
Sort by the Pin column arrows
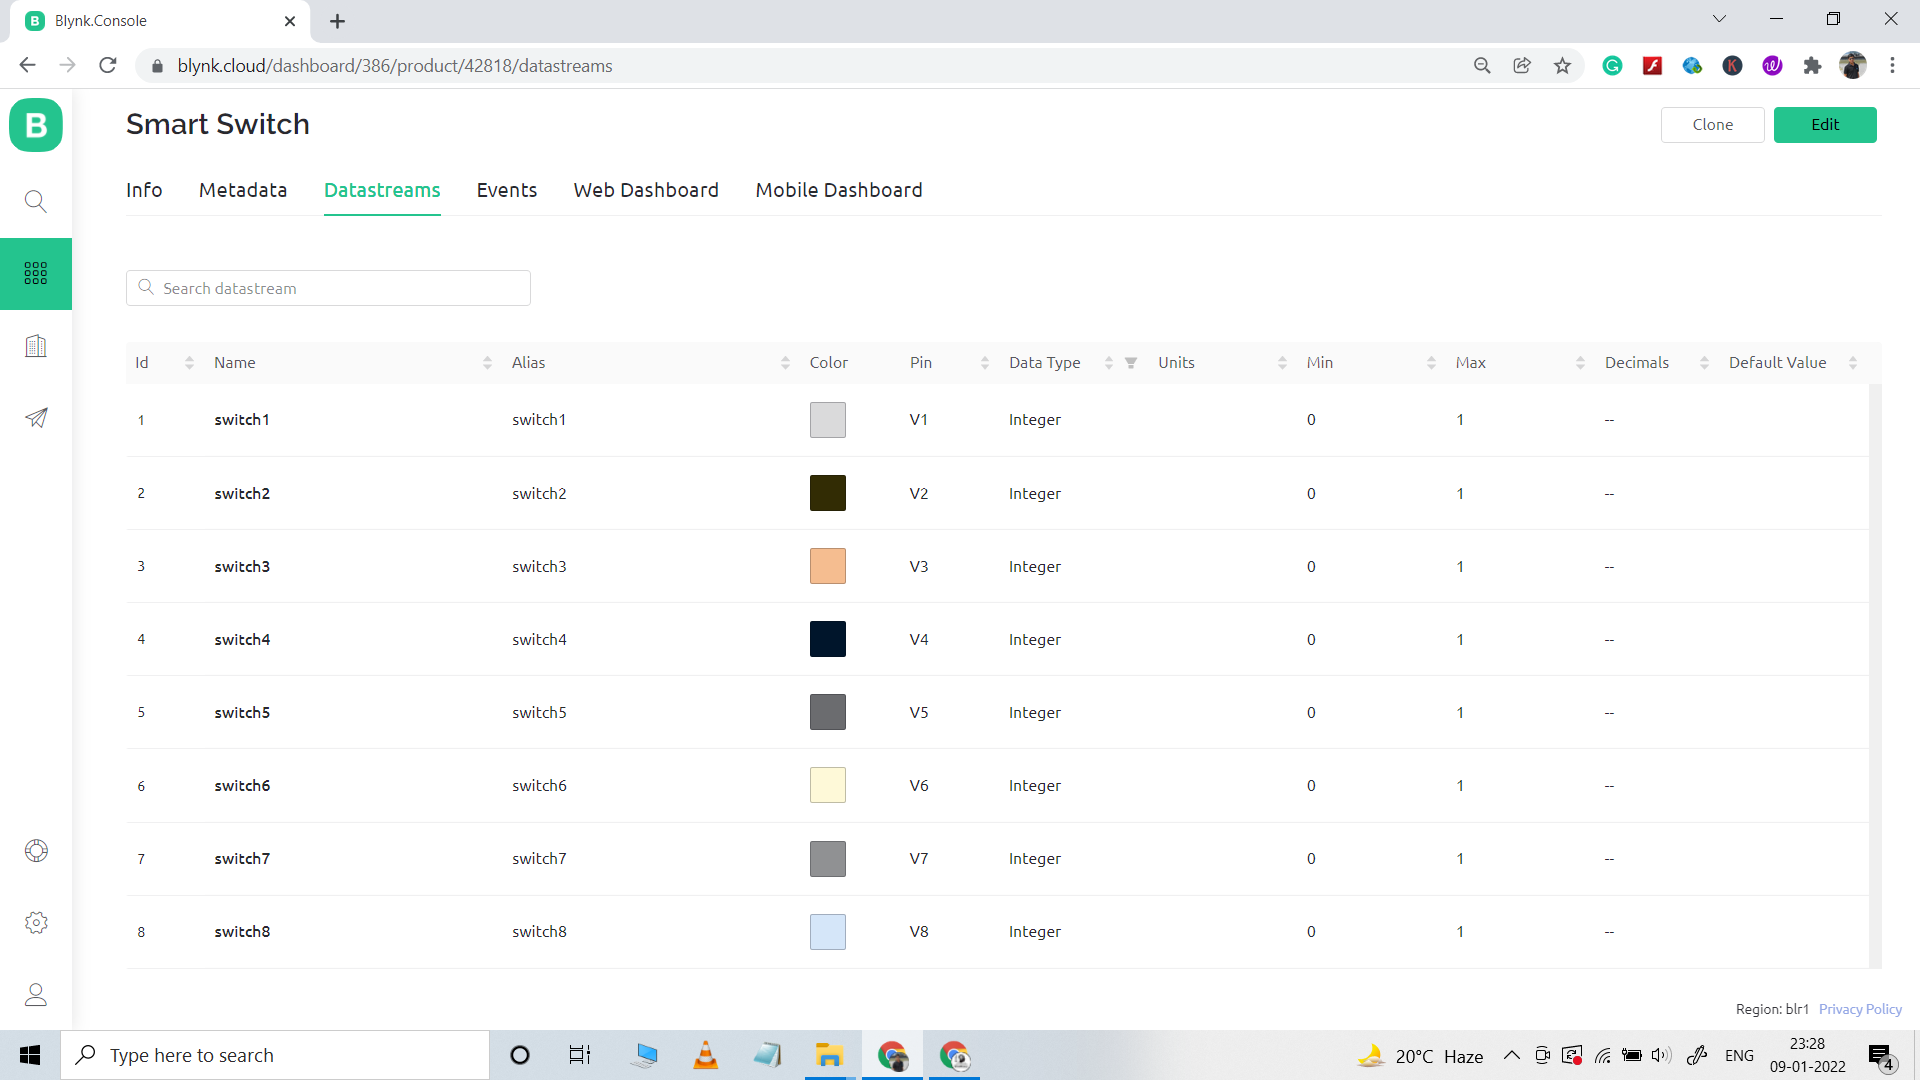click(x=984, y=363)
